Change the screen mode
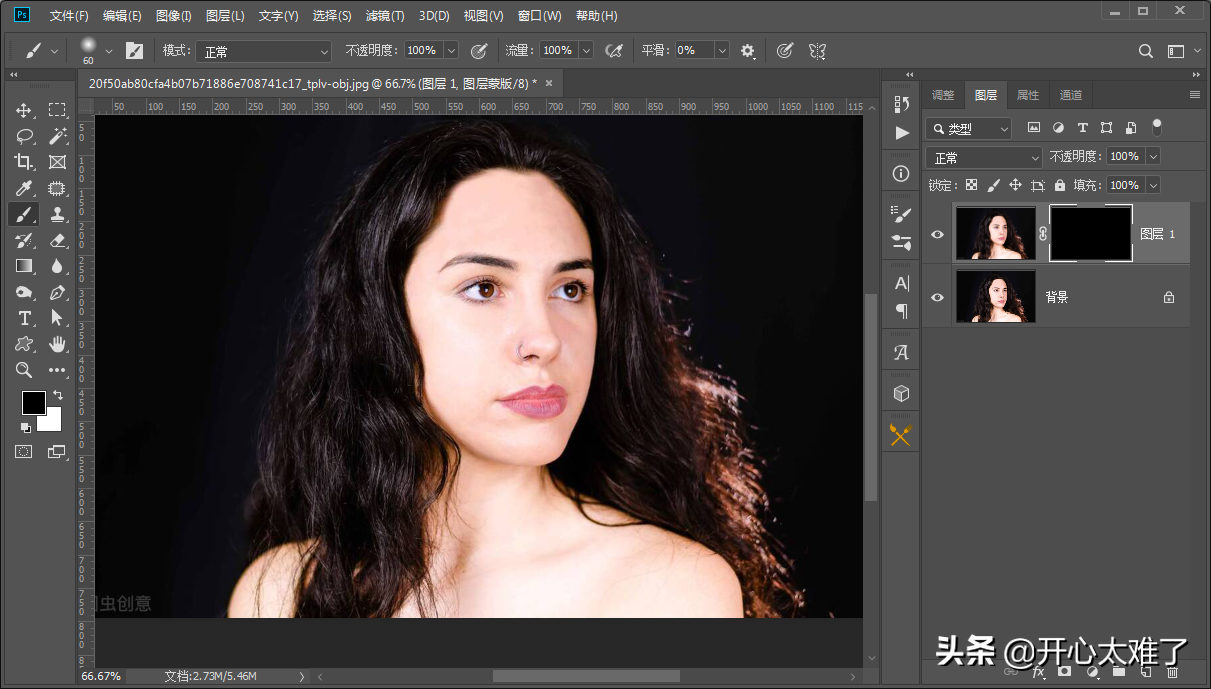Image resolution: width=1211 pixels, height=689 pixels. pos(57,452)
